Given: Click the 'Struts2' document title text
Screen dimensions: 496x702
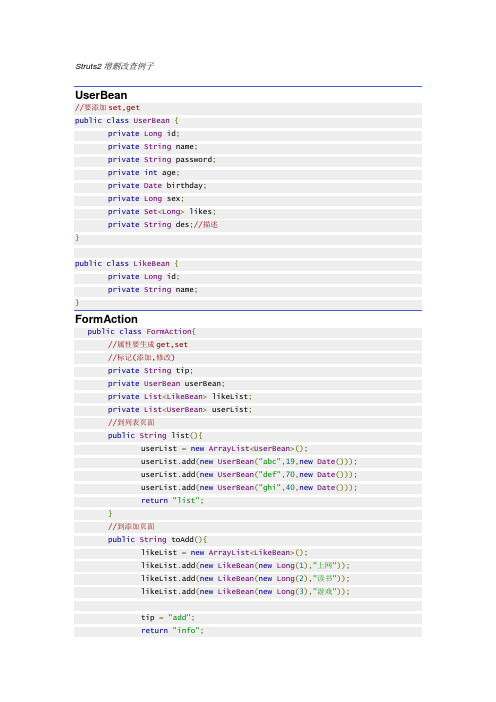Looking at the screenshot, I should pos(115,66).
